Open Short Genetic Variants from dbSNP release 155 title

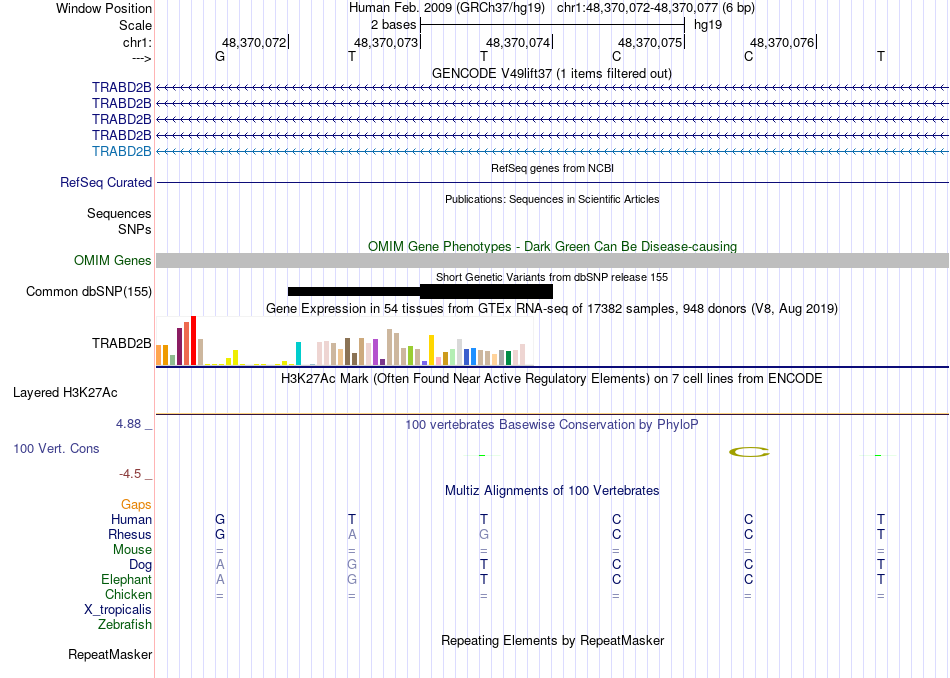coord(552,277)
